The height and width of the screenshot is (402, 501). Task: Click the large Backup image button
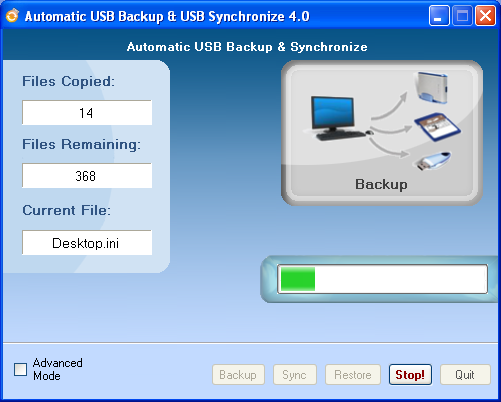(382, 133)
